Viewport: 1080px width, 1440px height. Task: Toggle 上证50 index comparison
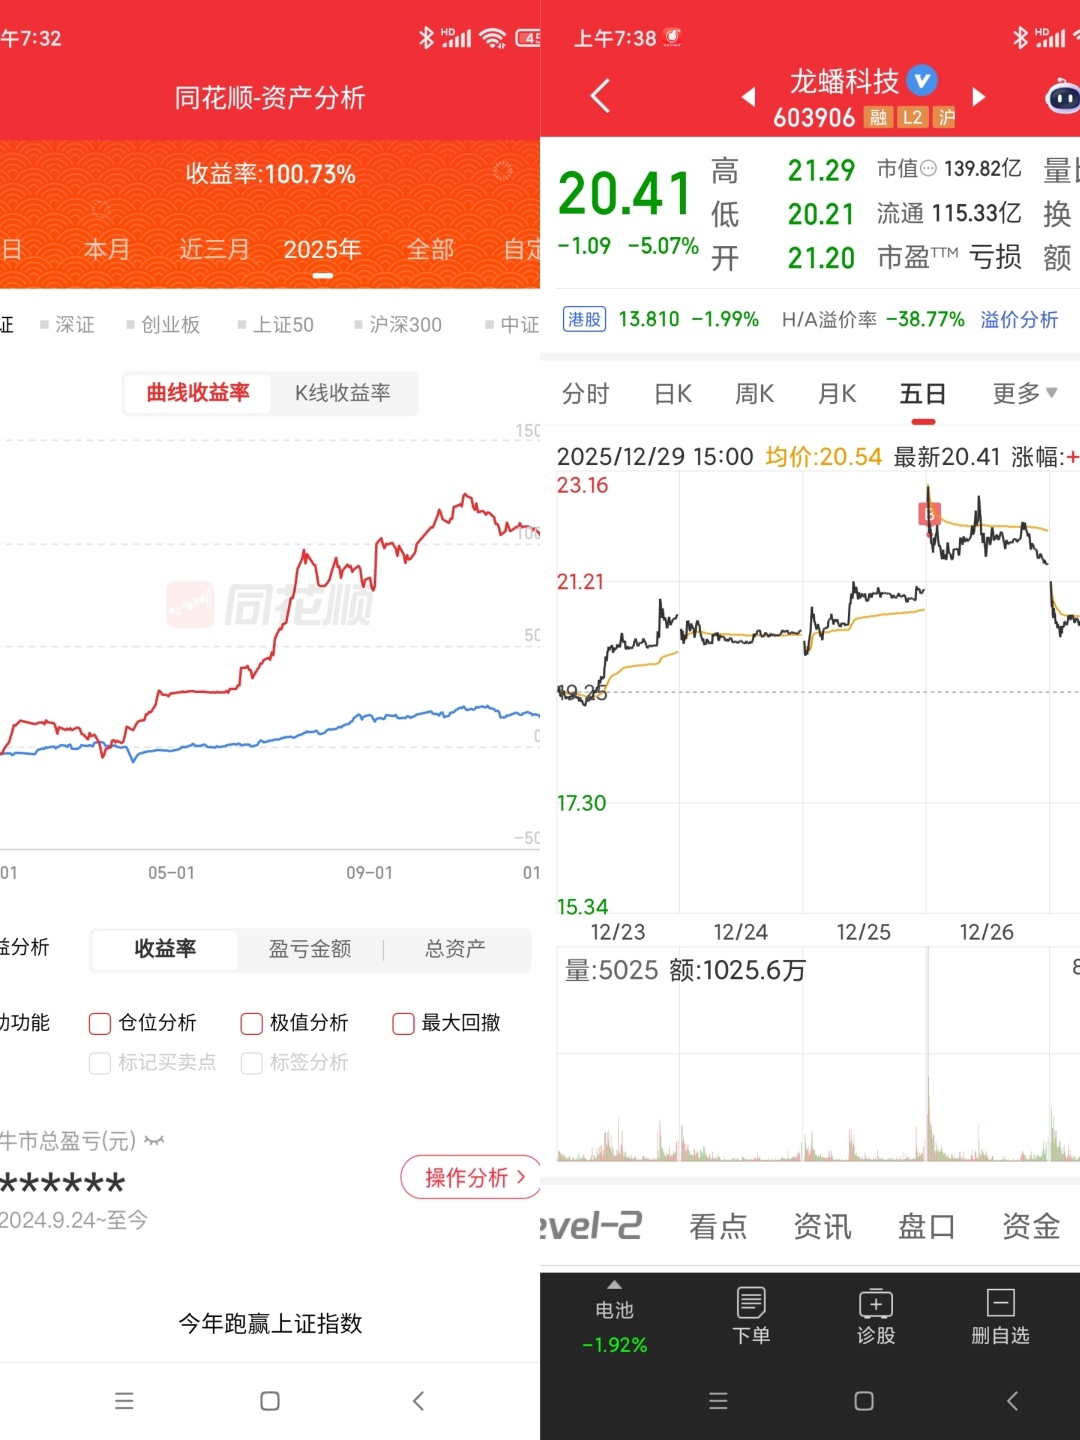pyautogui.click(x=275, y=325)
